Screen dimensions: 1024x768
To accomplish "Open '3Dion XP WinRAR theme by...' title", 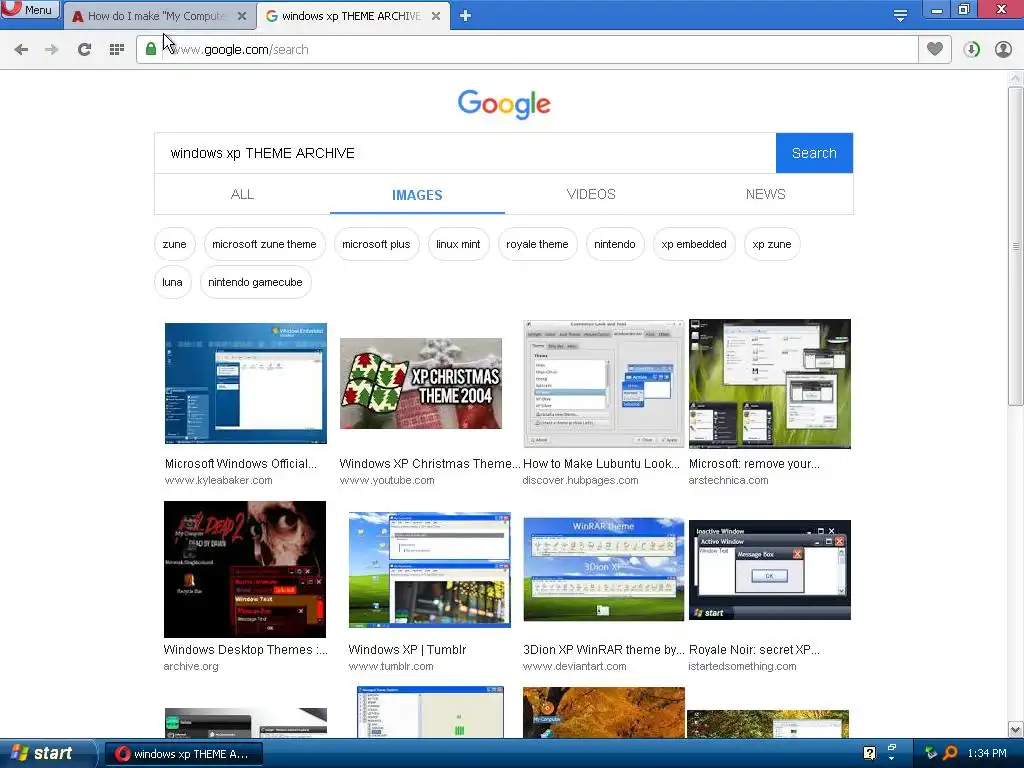I will tap(603, 650).
